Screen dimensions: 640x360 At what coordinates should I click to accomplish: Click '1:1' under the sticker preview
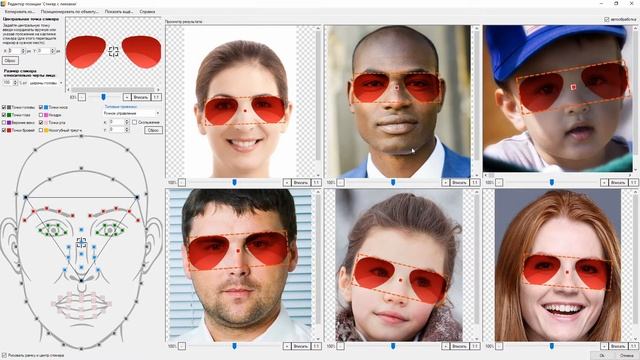point(156,97)
